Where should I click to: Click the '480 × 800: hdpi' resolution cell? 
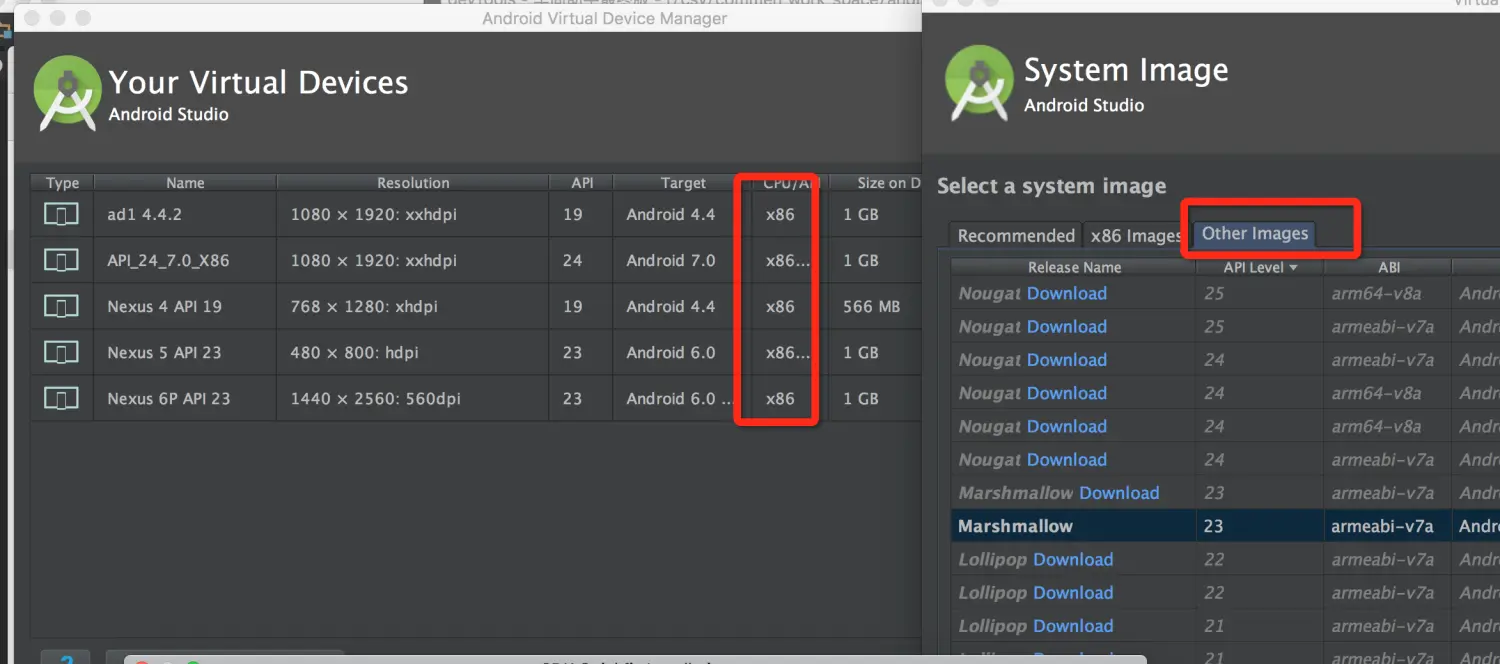[x=356, y=353]
